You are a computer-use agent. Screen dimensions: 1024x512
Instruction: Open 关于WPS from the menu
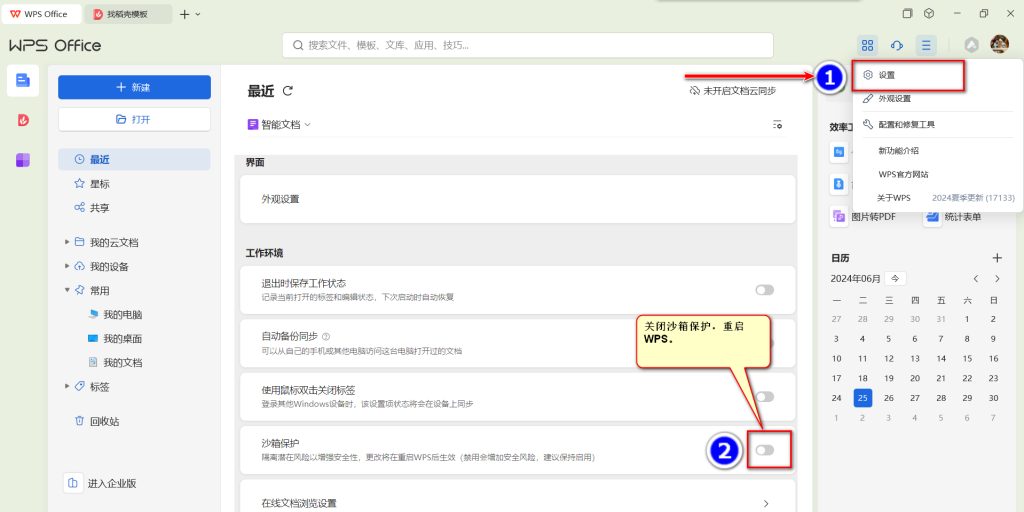click(894, 198)
